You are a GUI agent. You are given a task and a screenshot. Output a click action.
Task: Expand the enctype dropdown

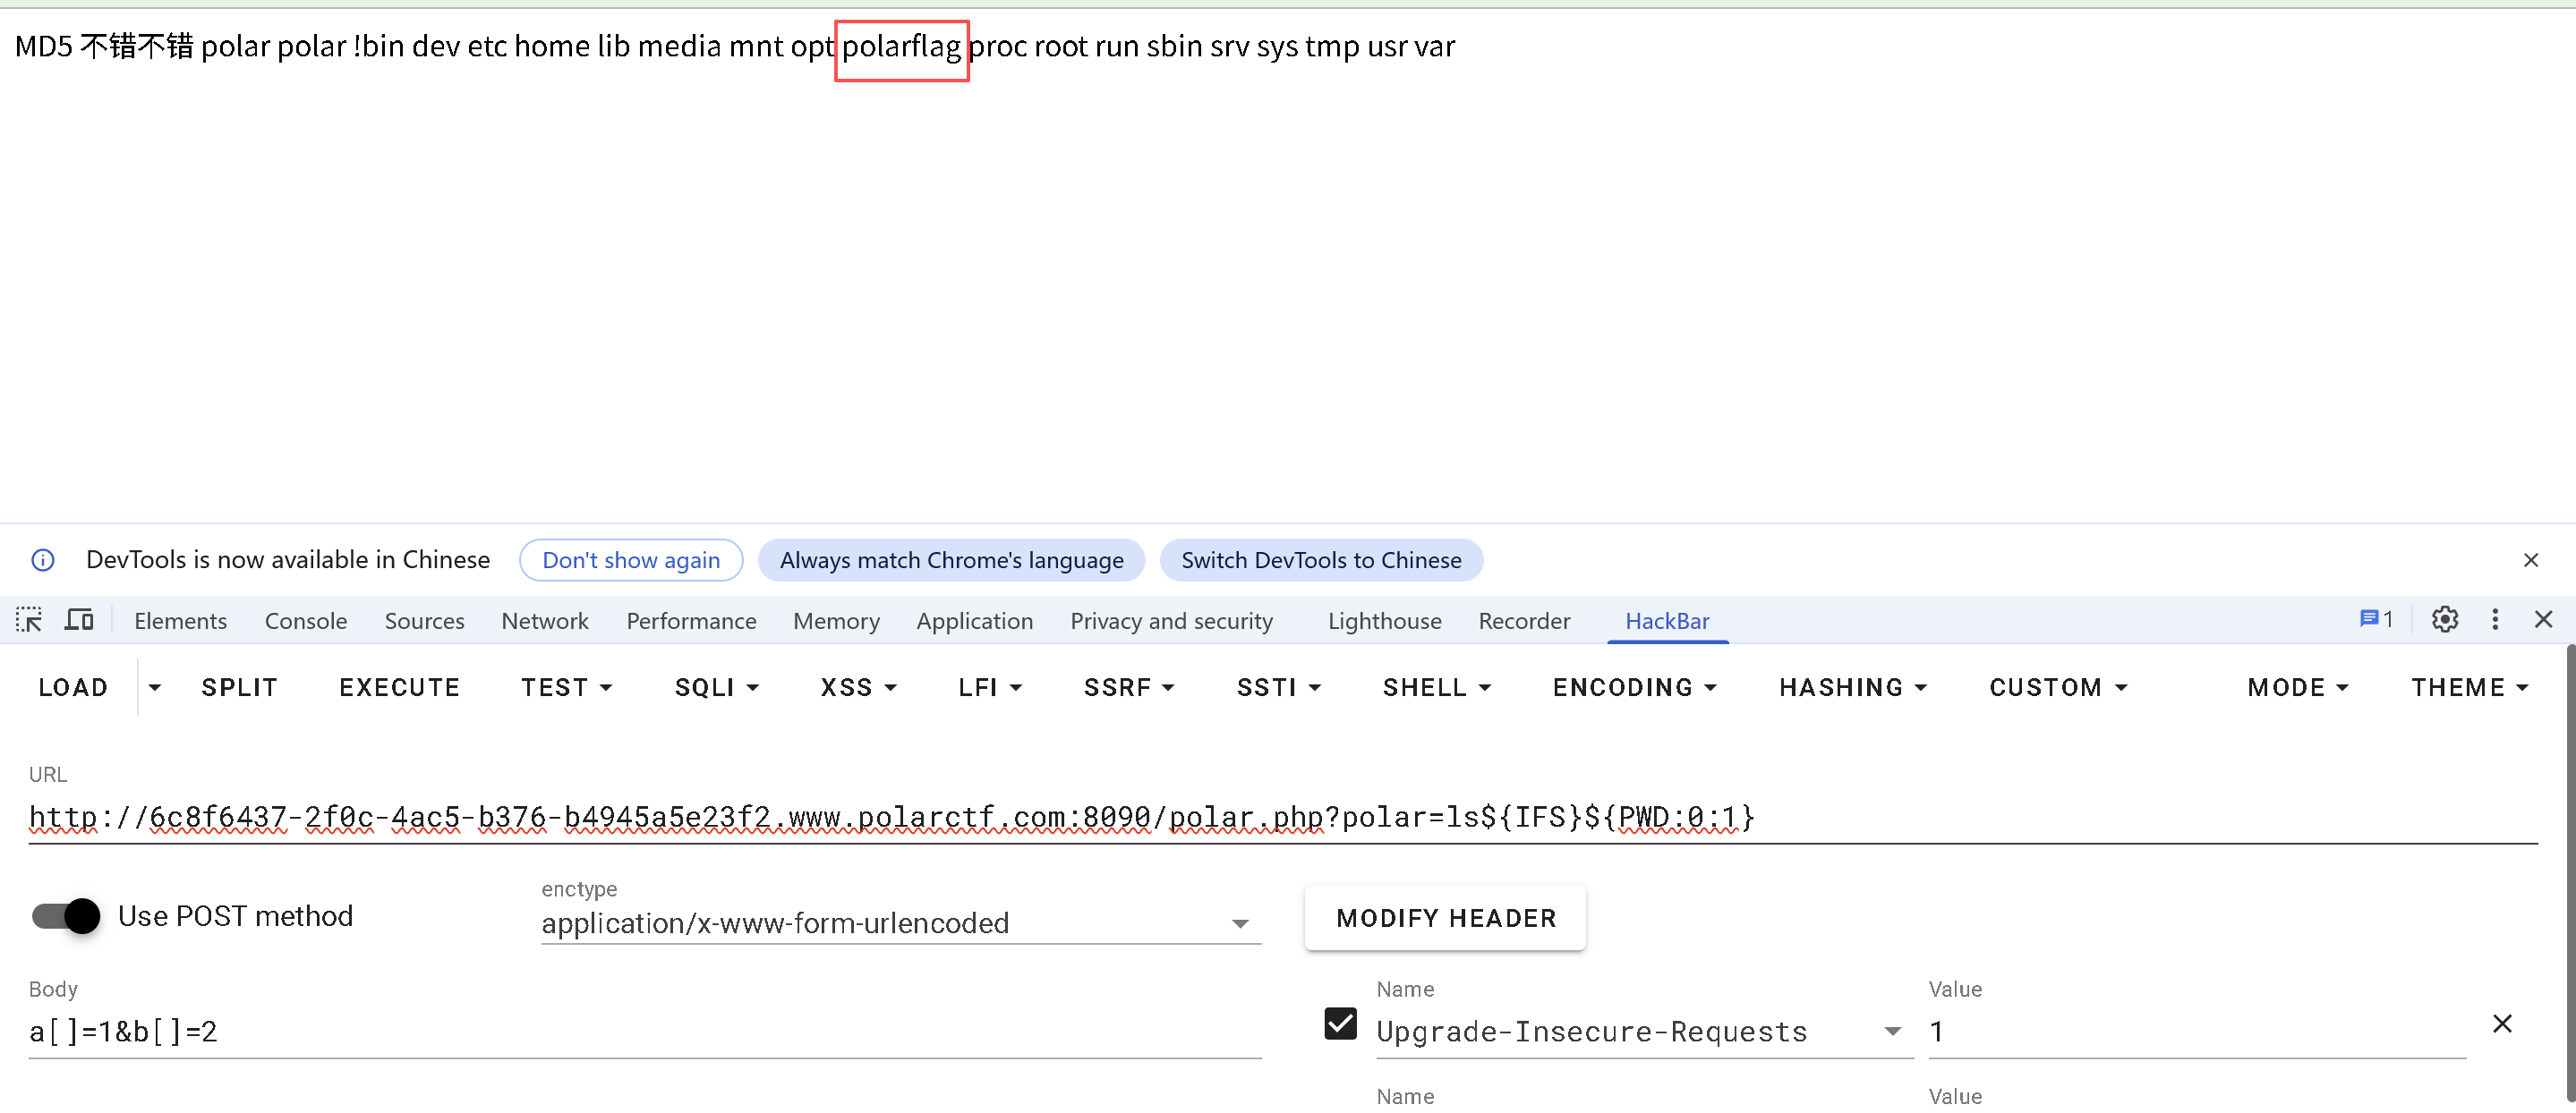pyautogui.click(x=1240, y=924)
